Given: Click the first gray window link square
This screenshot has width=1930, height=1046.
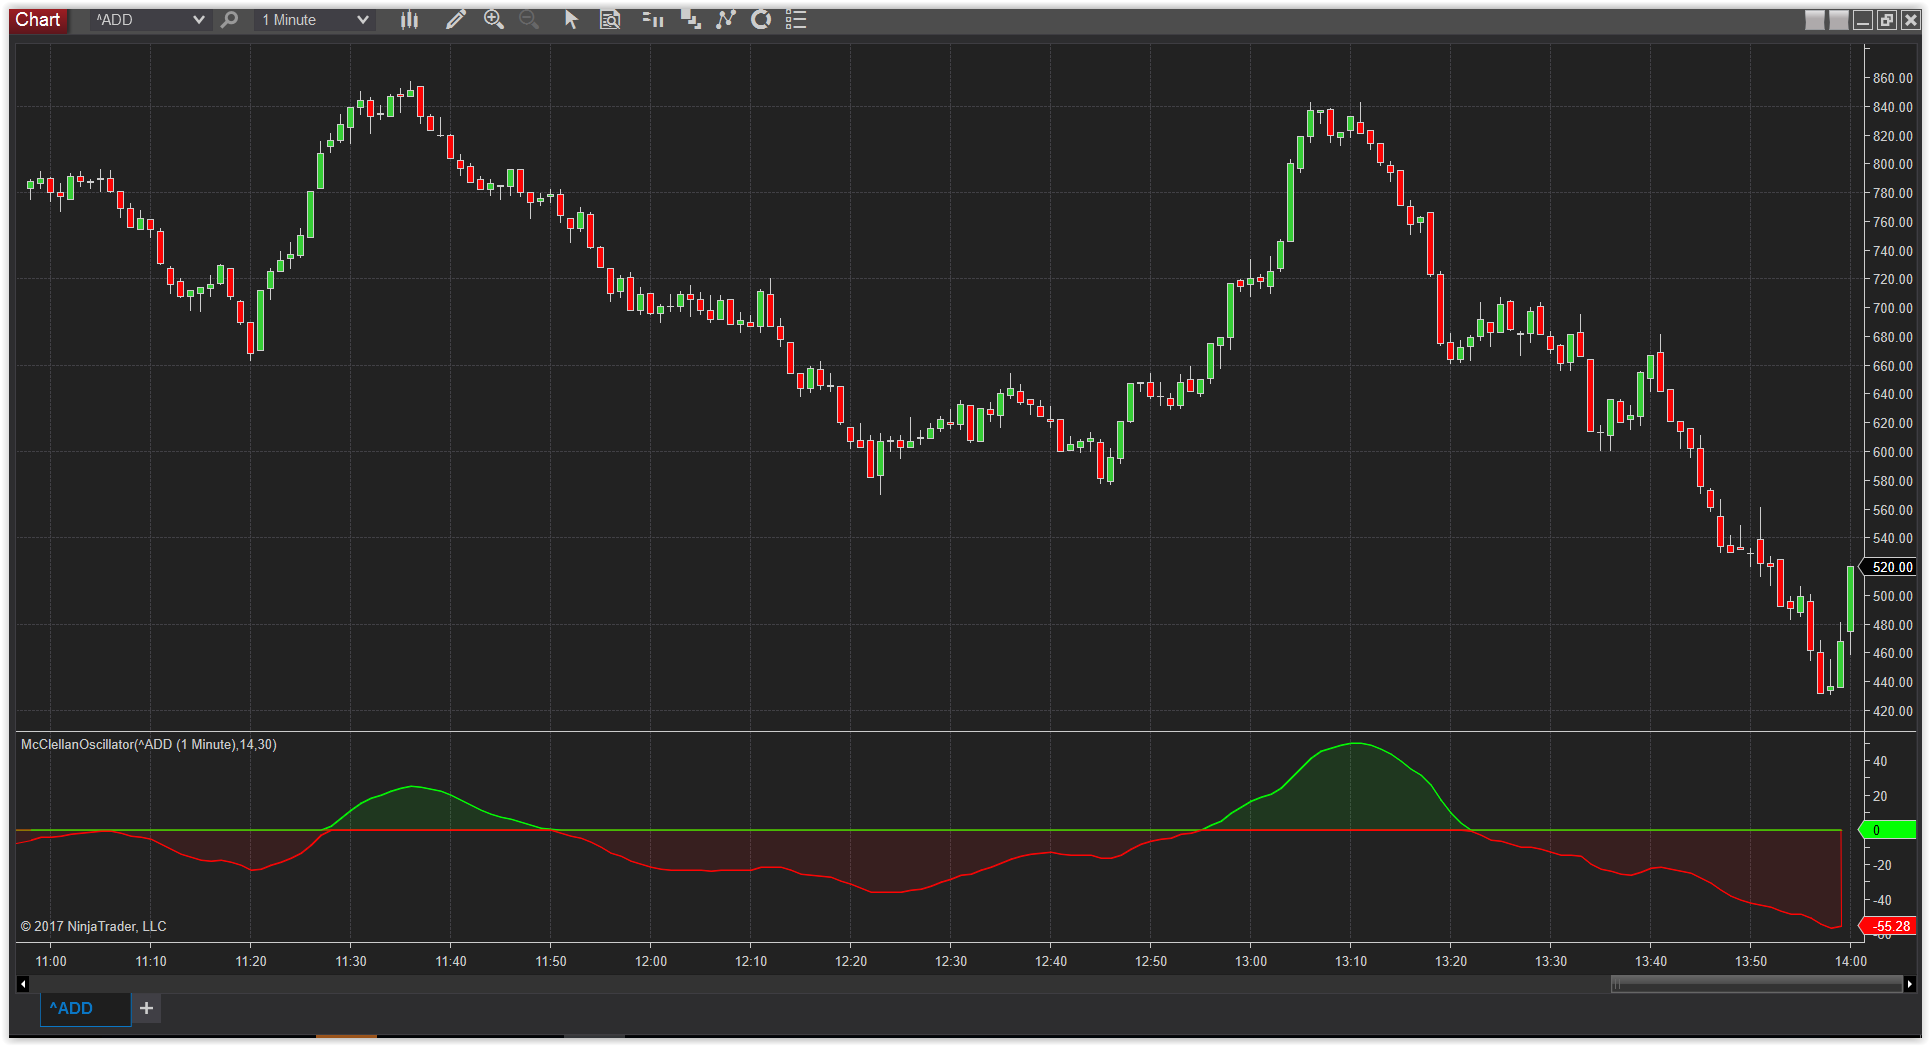Looking at the screenshot, I should [1815, 20].
